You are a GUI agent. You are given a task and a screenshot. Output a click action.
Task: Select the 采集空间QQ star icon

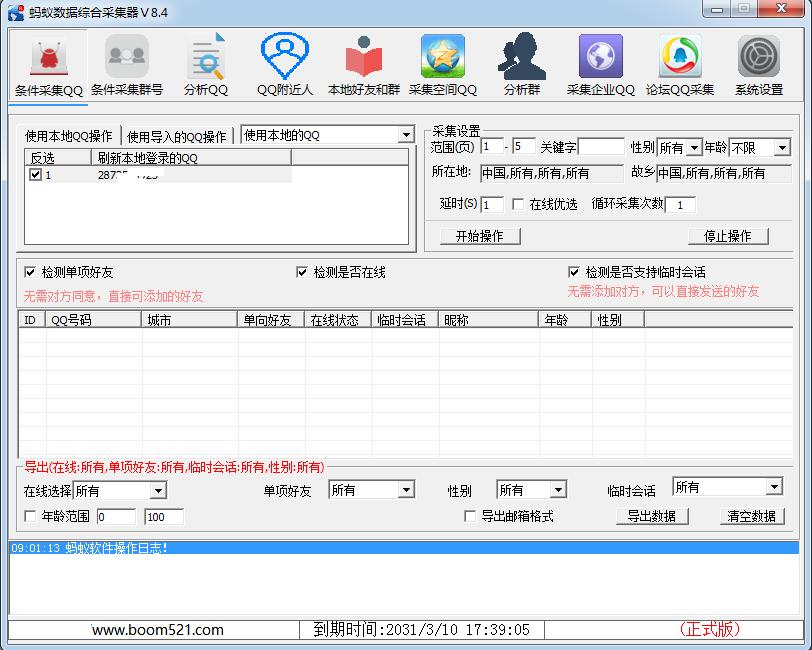[443, 66]
